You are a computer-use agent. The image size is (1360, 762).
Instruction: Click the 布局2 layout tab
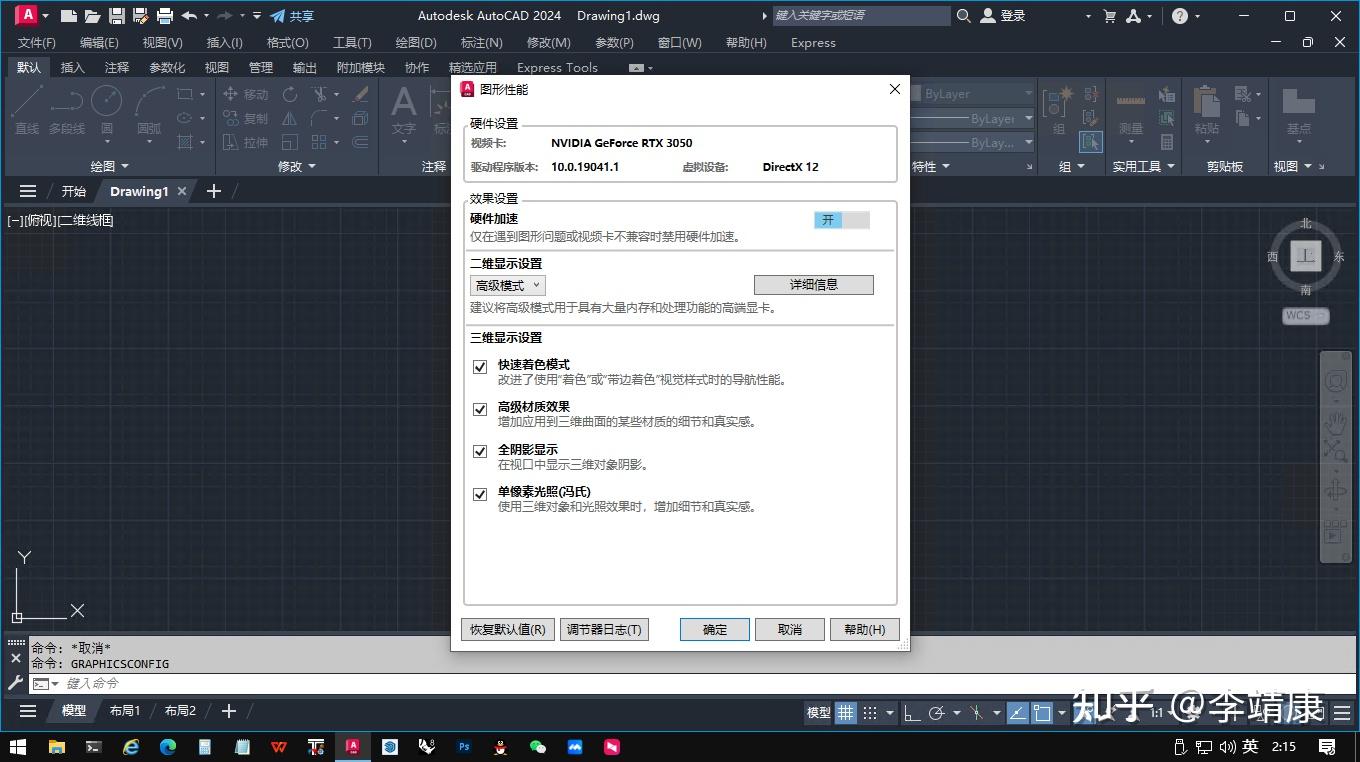click(x=180, y=710)
